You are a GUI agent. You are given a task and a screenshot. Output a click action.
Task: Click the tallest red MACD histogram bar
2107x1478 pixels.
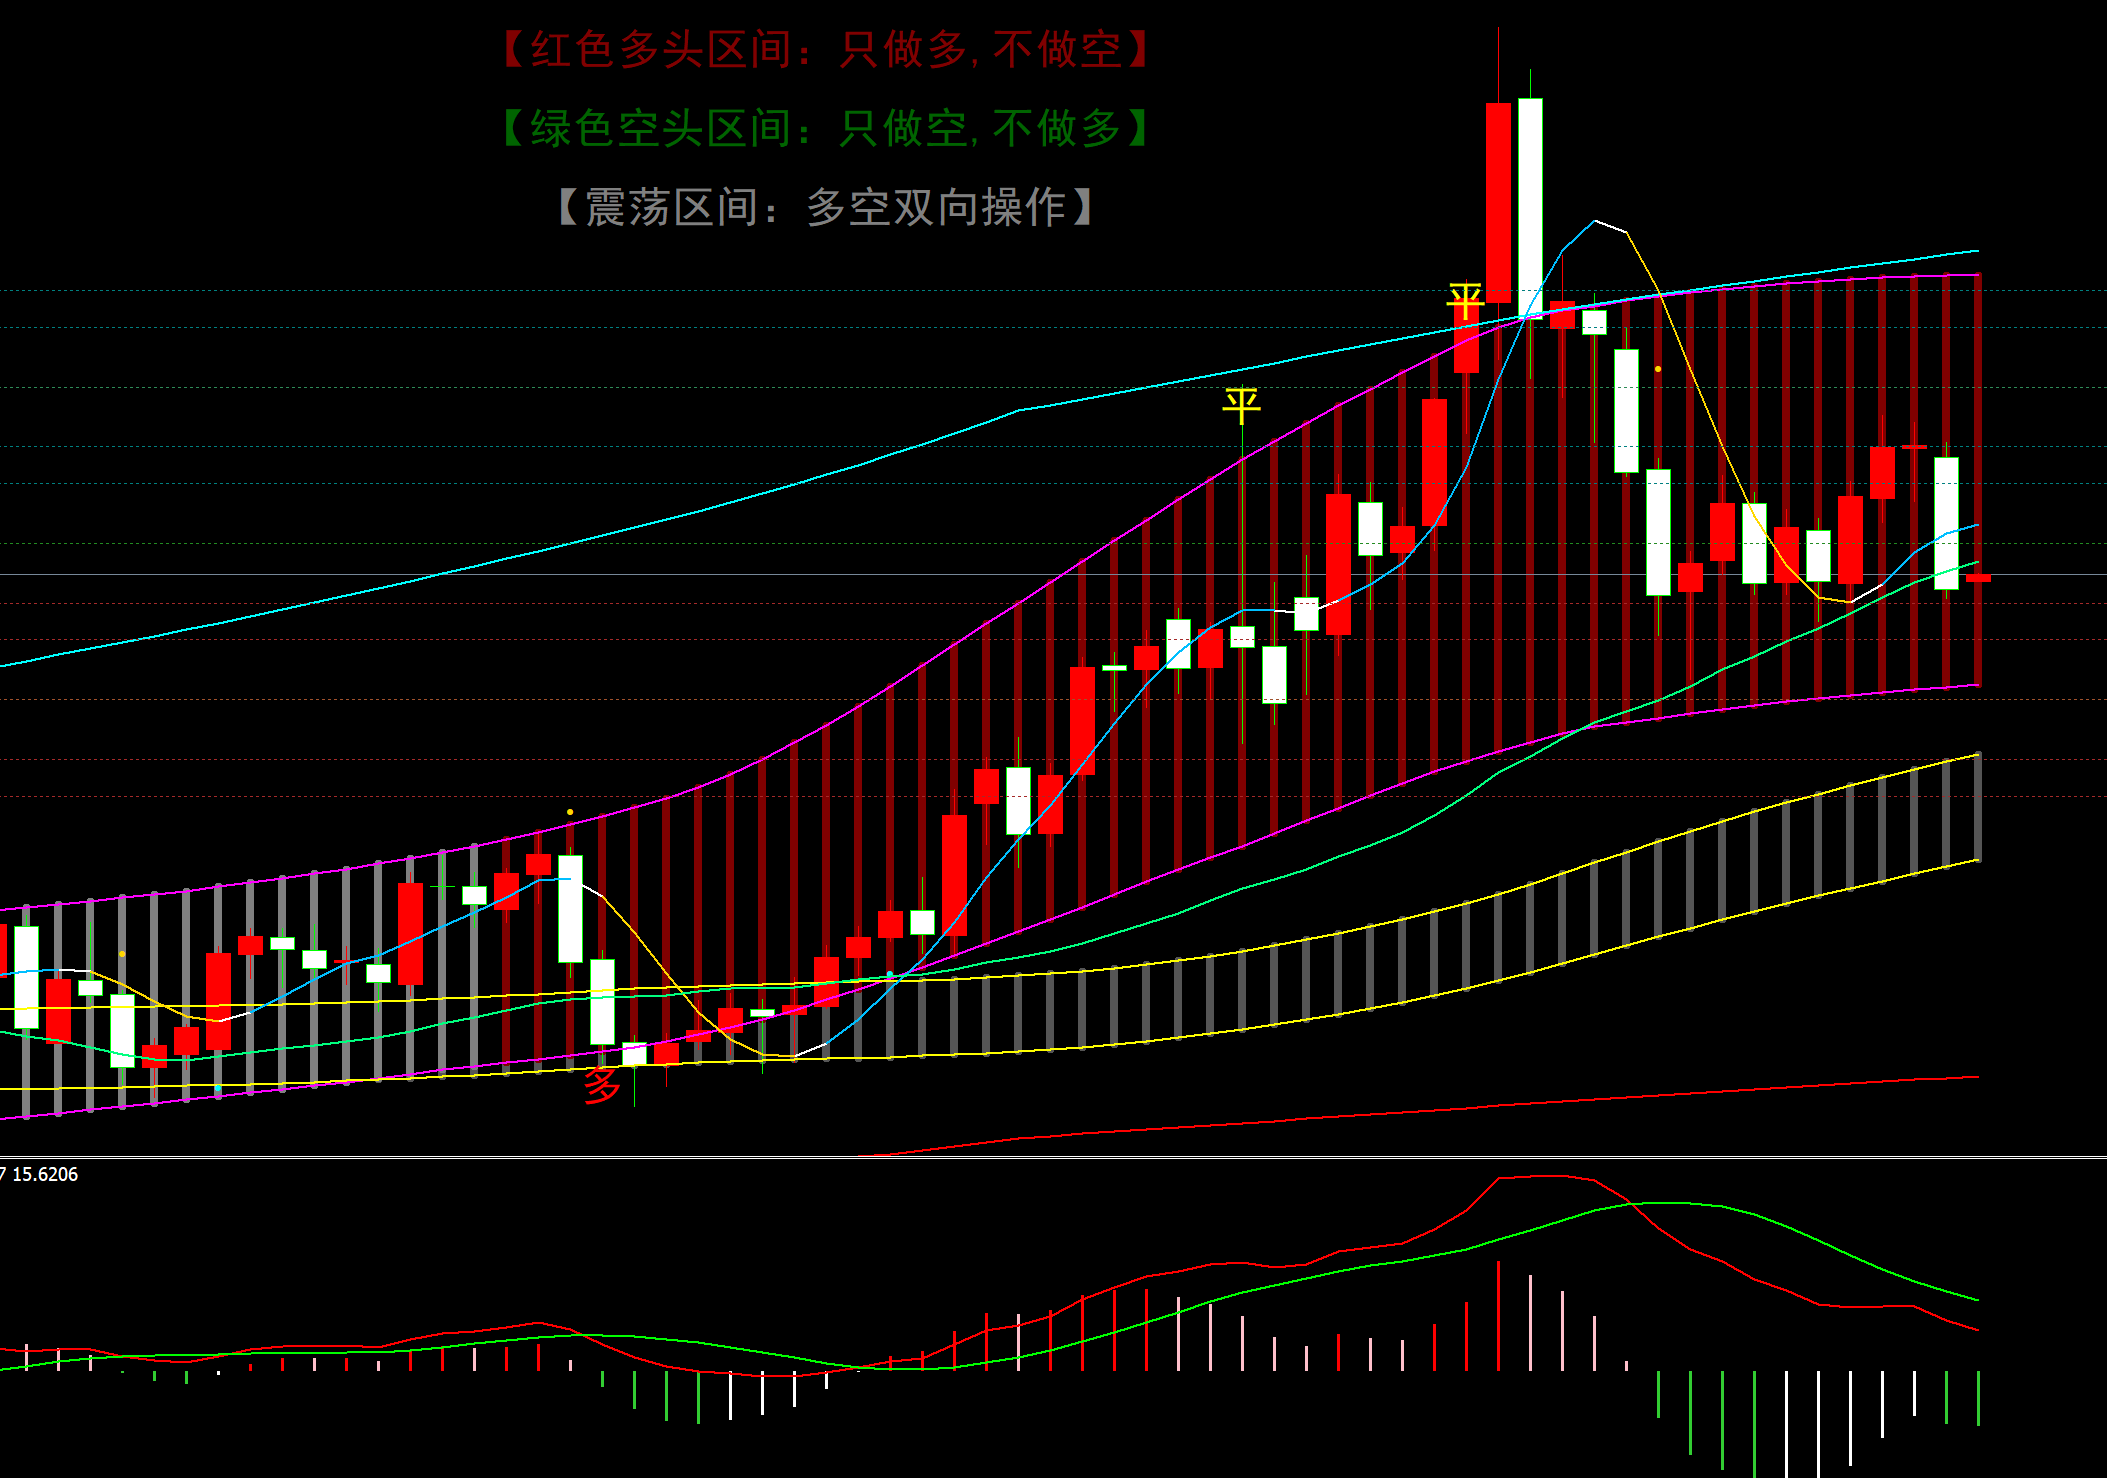(x=1498, y=1315)
